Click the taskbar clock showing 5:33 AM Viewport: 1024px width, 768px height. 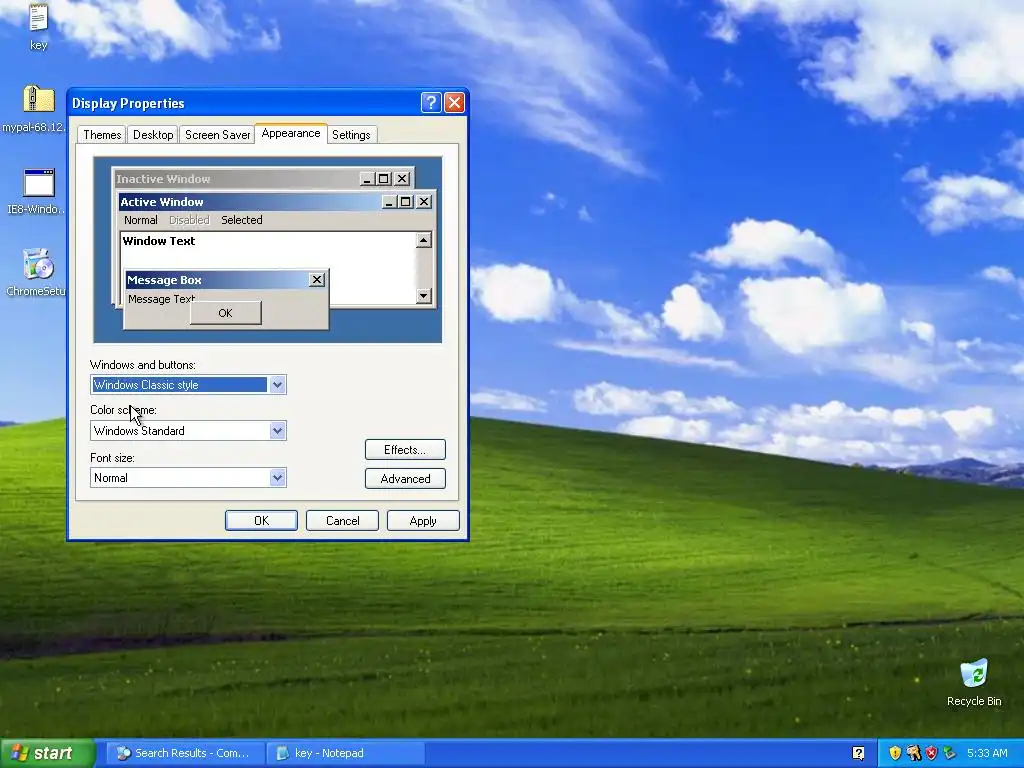click(987, 753)
